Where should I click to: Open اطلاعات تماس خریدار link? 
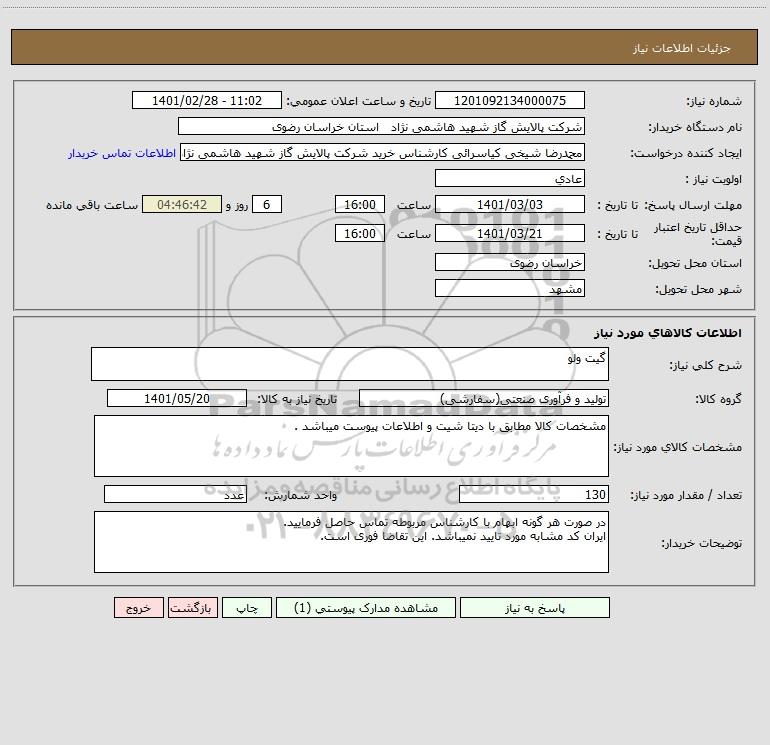pyautogui.click(x=122, y=153)
